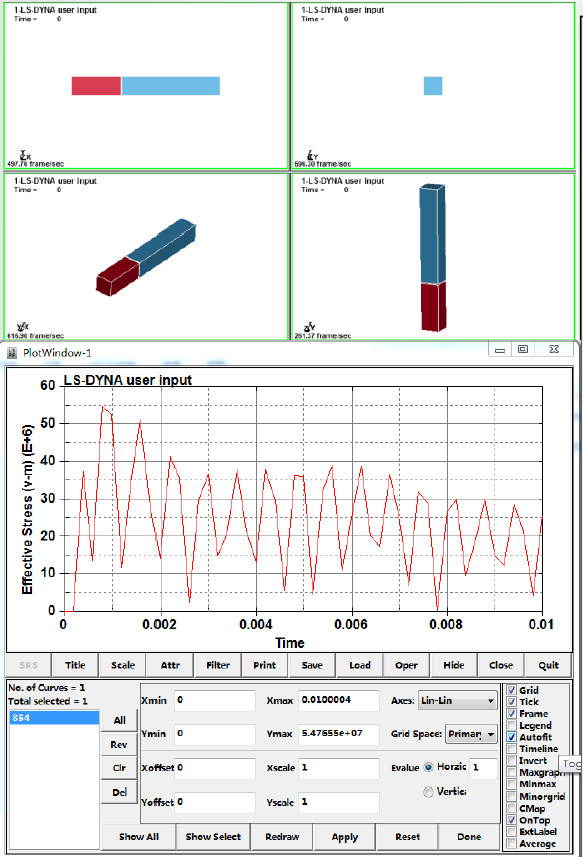This screenshot has width=583, height=857.
Task: Click the blue square in top-right viewport
Action: pyautogui.click(x=433, y=86)
